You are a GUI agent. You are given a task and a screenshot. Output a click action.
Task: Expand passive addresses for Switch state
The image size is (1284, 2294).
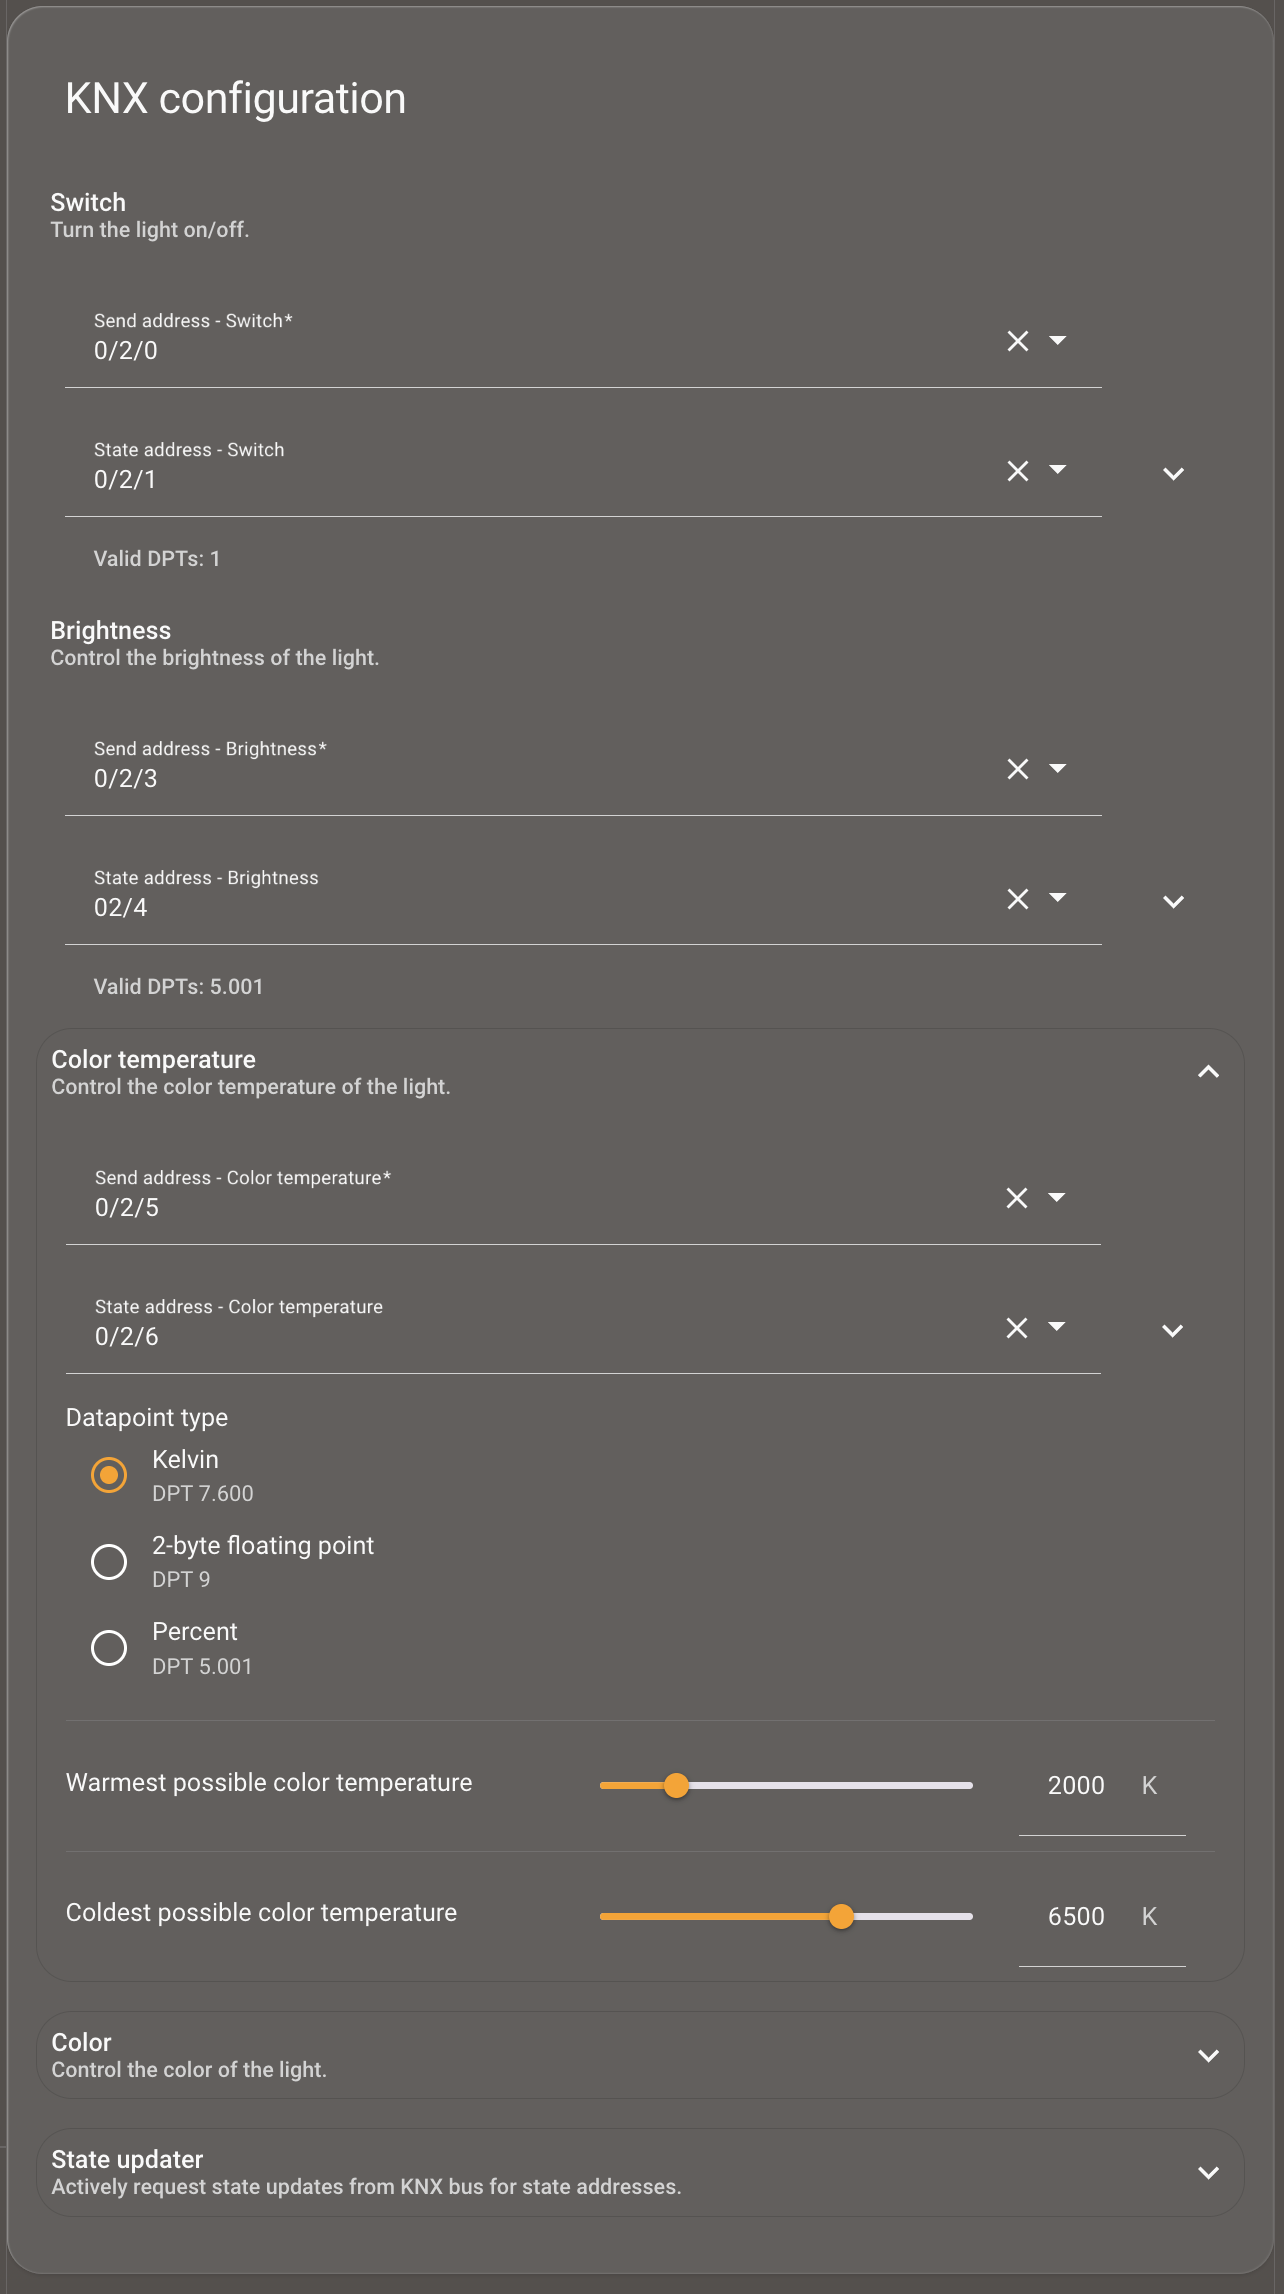tap(1173, 474)
